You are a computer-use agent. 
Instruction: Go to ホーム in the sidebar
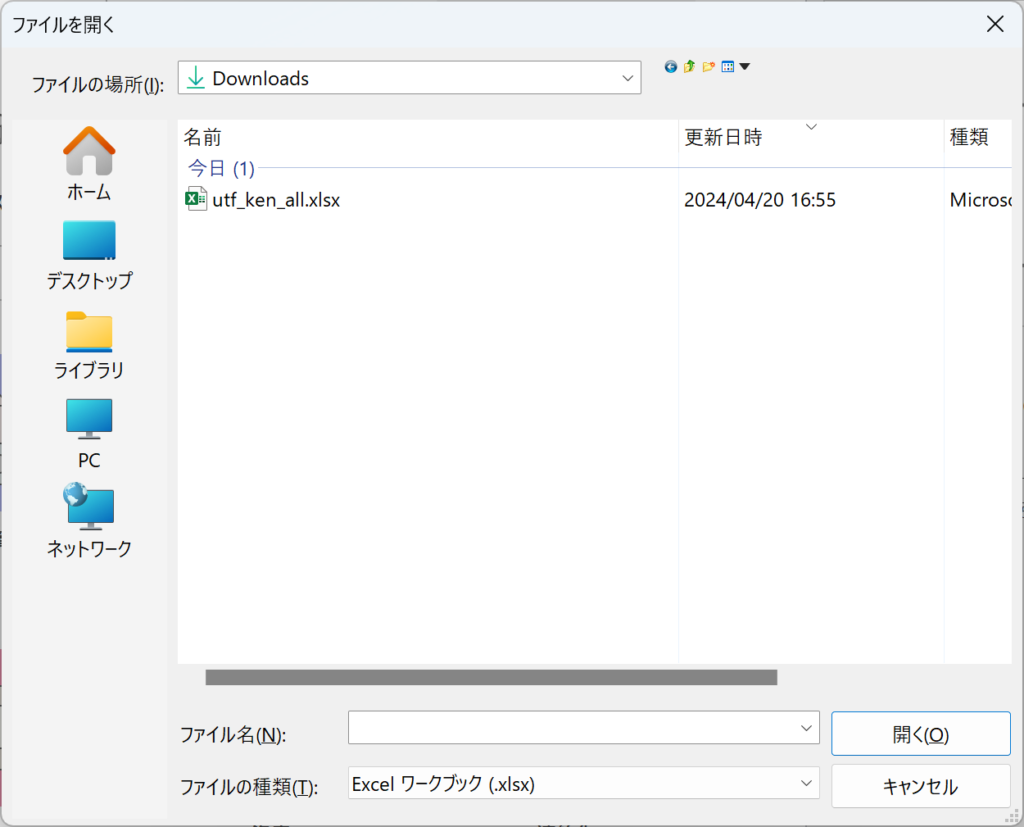click(x=89, y=164)
